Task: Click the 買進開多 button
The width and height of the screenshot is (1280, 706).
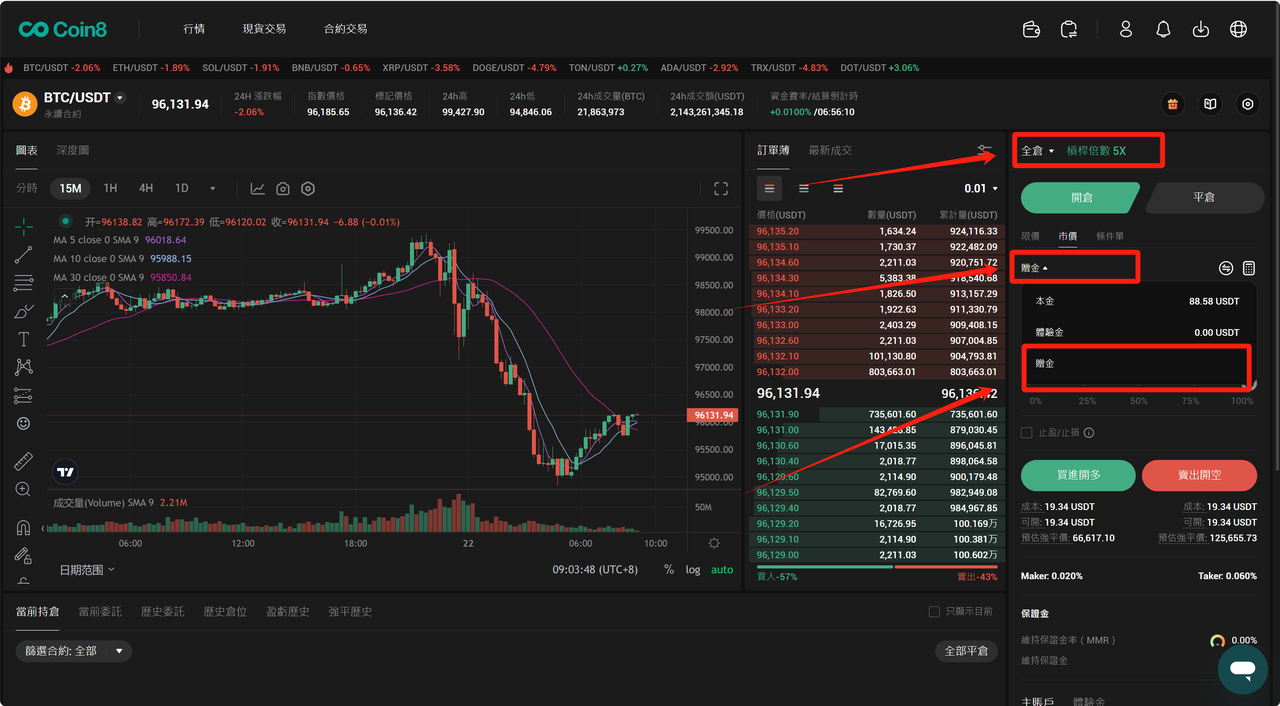Action: 1077,475
